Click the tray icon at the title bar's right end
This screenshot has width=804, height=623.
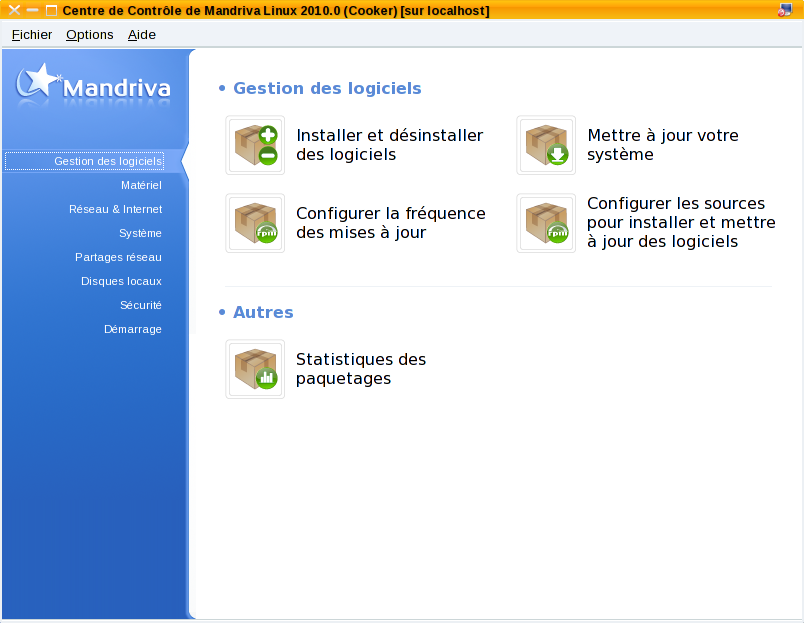[785, 10]
